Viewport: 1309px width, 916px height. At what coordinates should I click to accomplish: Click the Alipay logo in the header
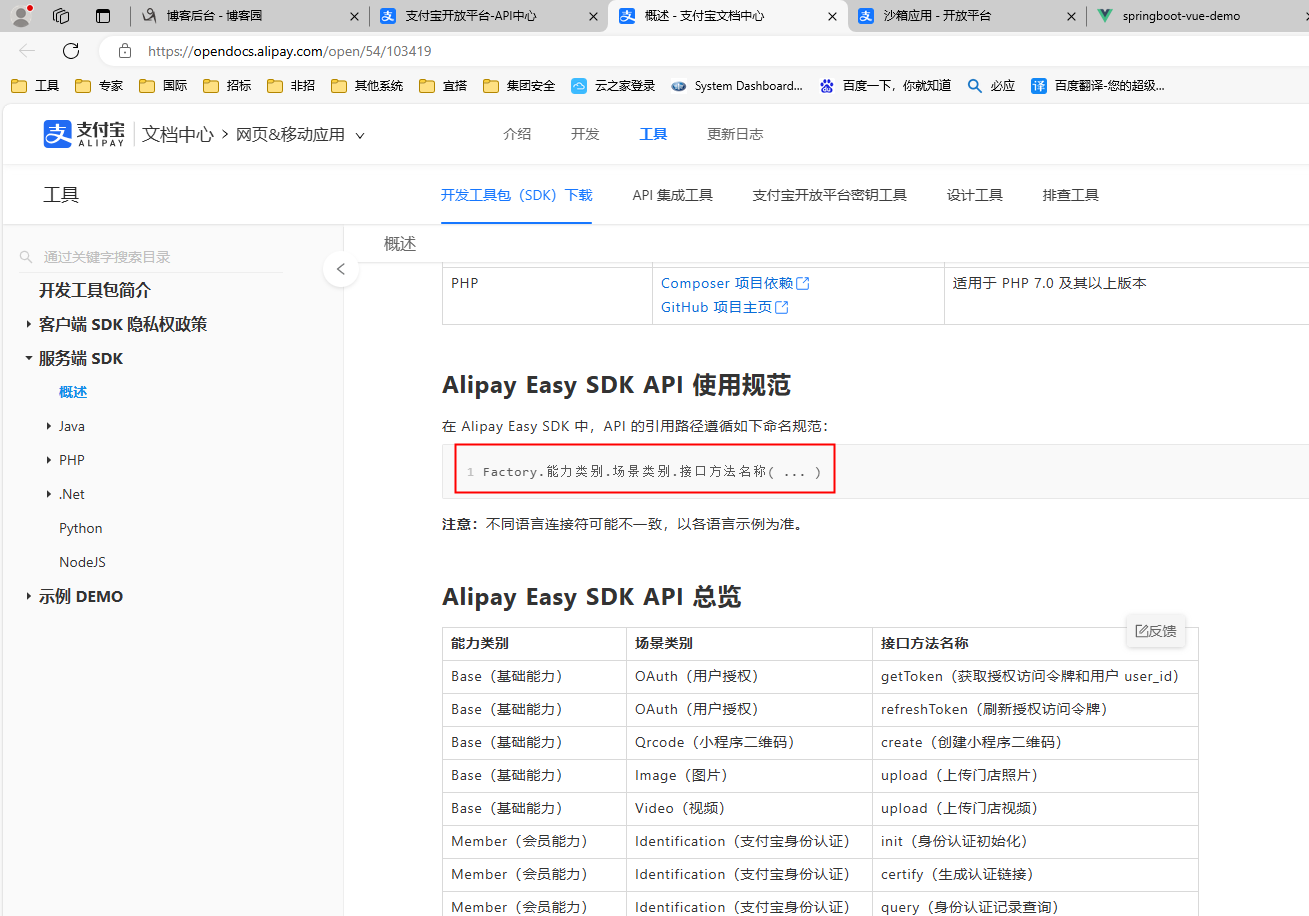point(84,134)
